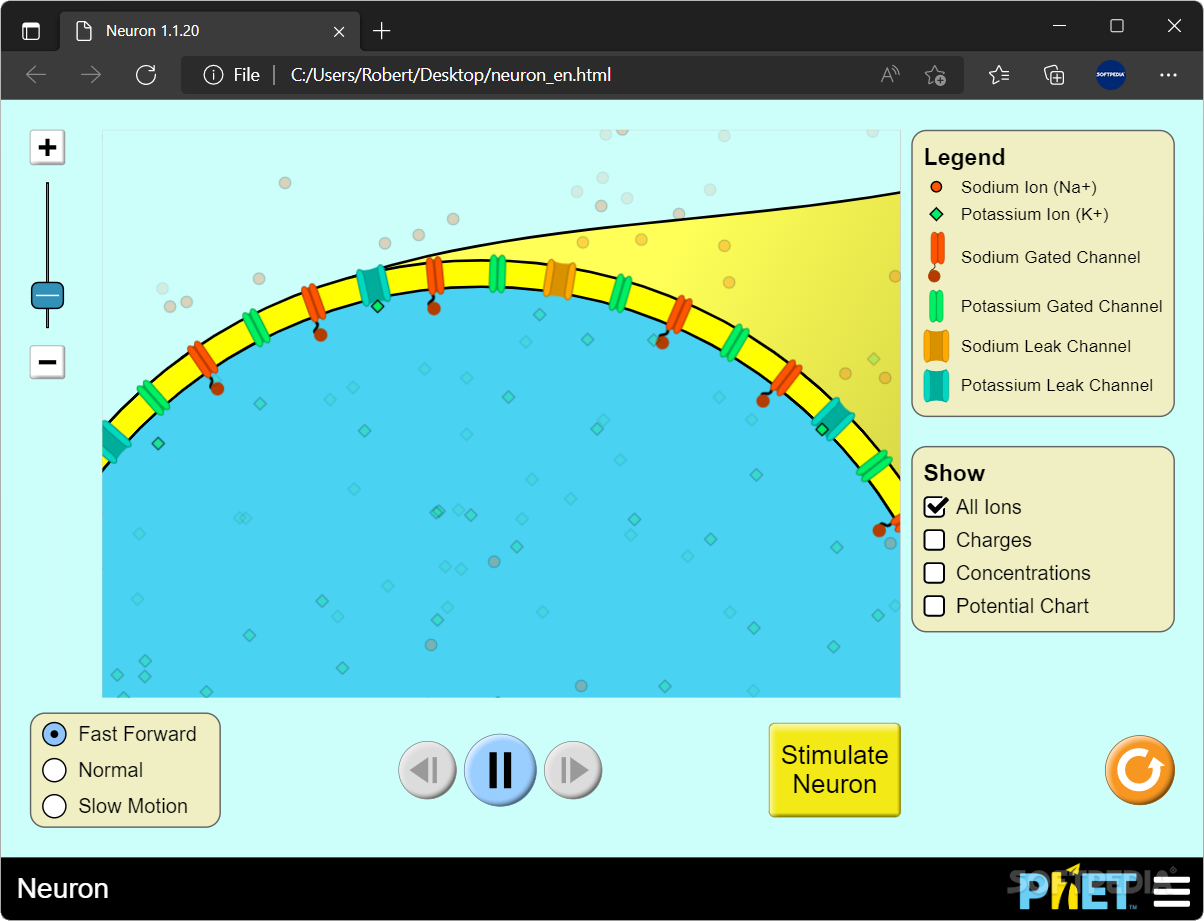This screenshot has height=921, width=1204.
Task: Open a new browser tab
Action: [381, 31]
